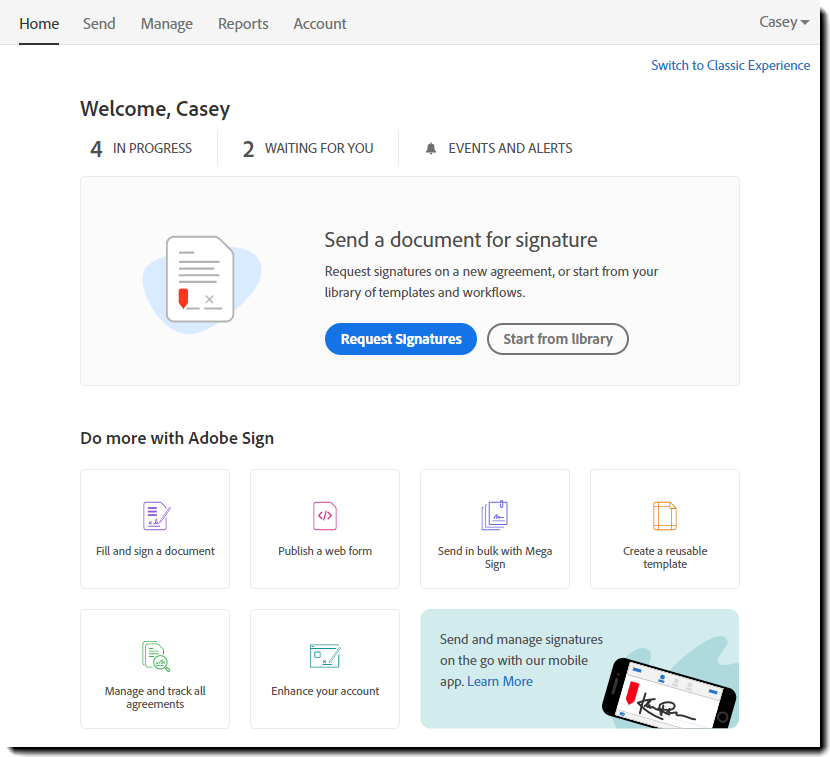Switch to the Reports tab

243,24
